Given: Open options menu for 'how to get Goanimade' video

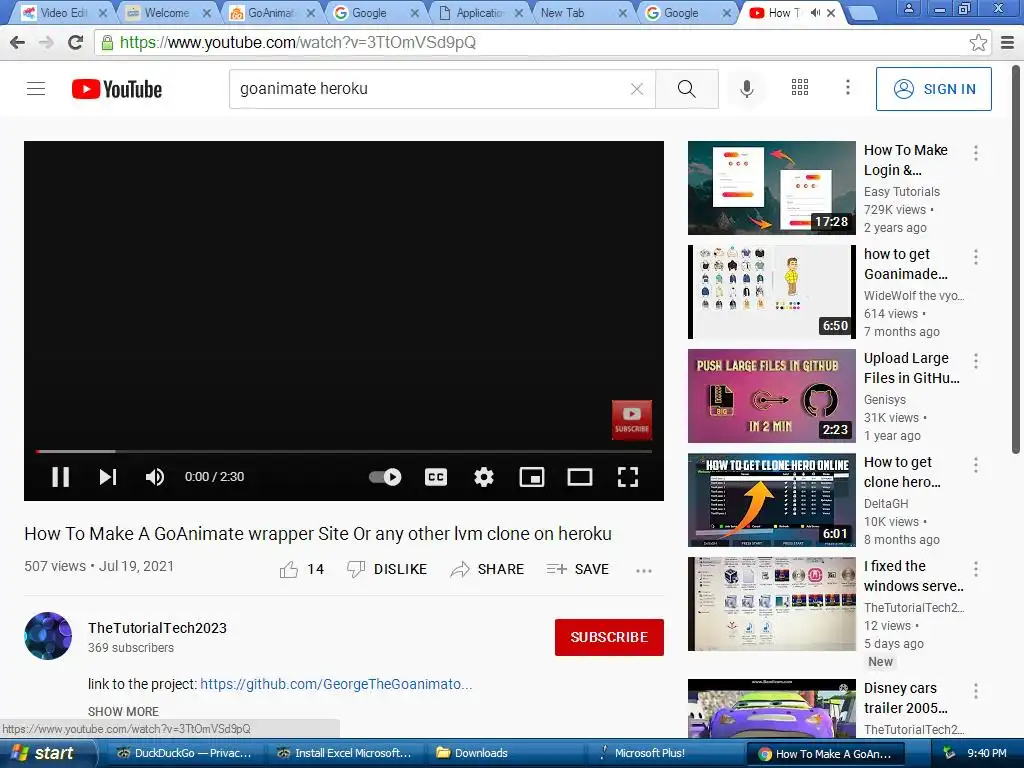Looking at the screenshot, I should [x=976, y=257].
